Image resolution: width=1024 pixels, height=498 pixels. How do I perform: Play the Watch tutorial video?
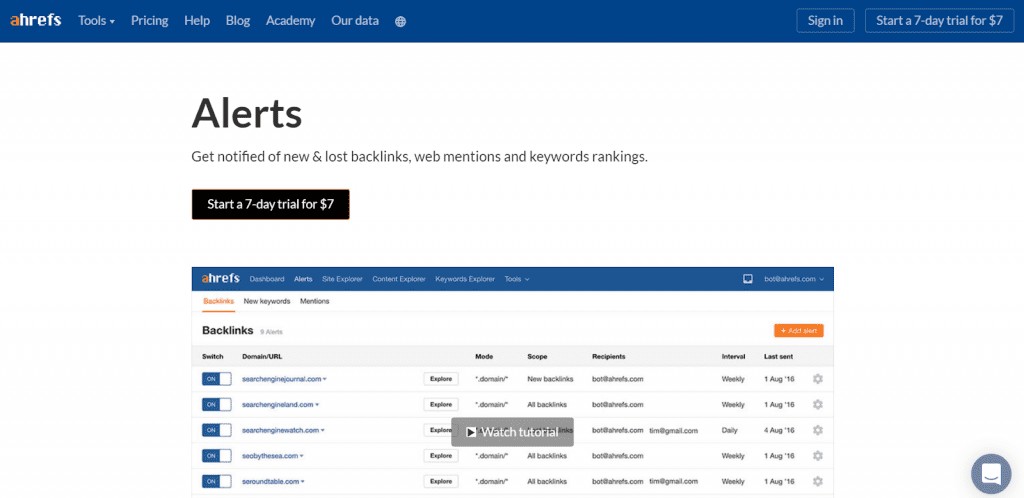coord(513,432)
